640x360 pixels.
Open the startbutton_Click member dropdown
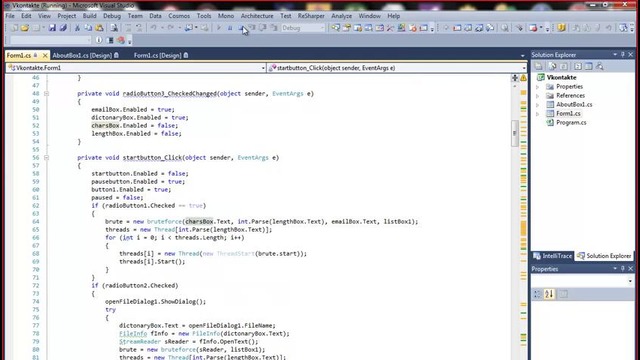point(397,68)
